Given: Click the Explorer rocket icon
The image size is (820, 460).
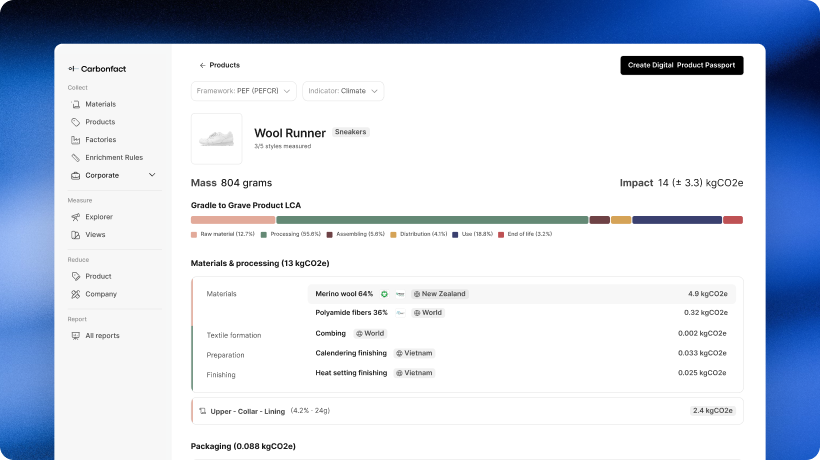Looking at the screenshot, I should [76, 217].
